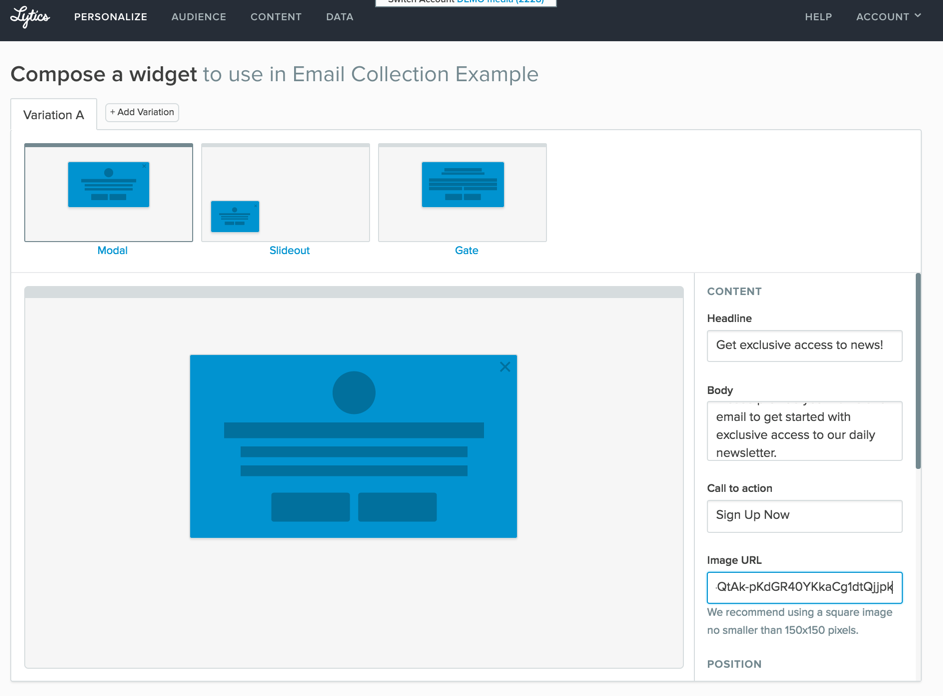
Task: Close the modal preview with X
Action: pos(505,367)
